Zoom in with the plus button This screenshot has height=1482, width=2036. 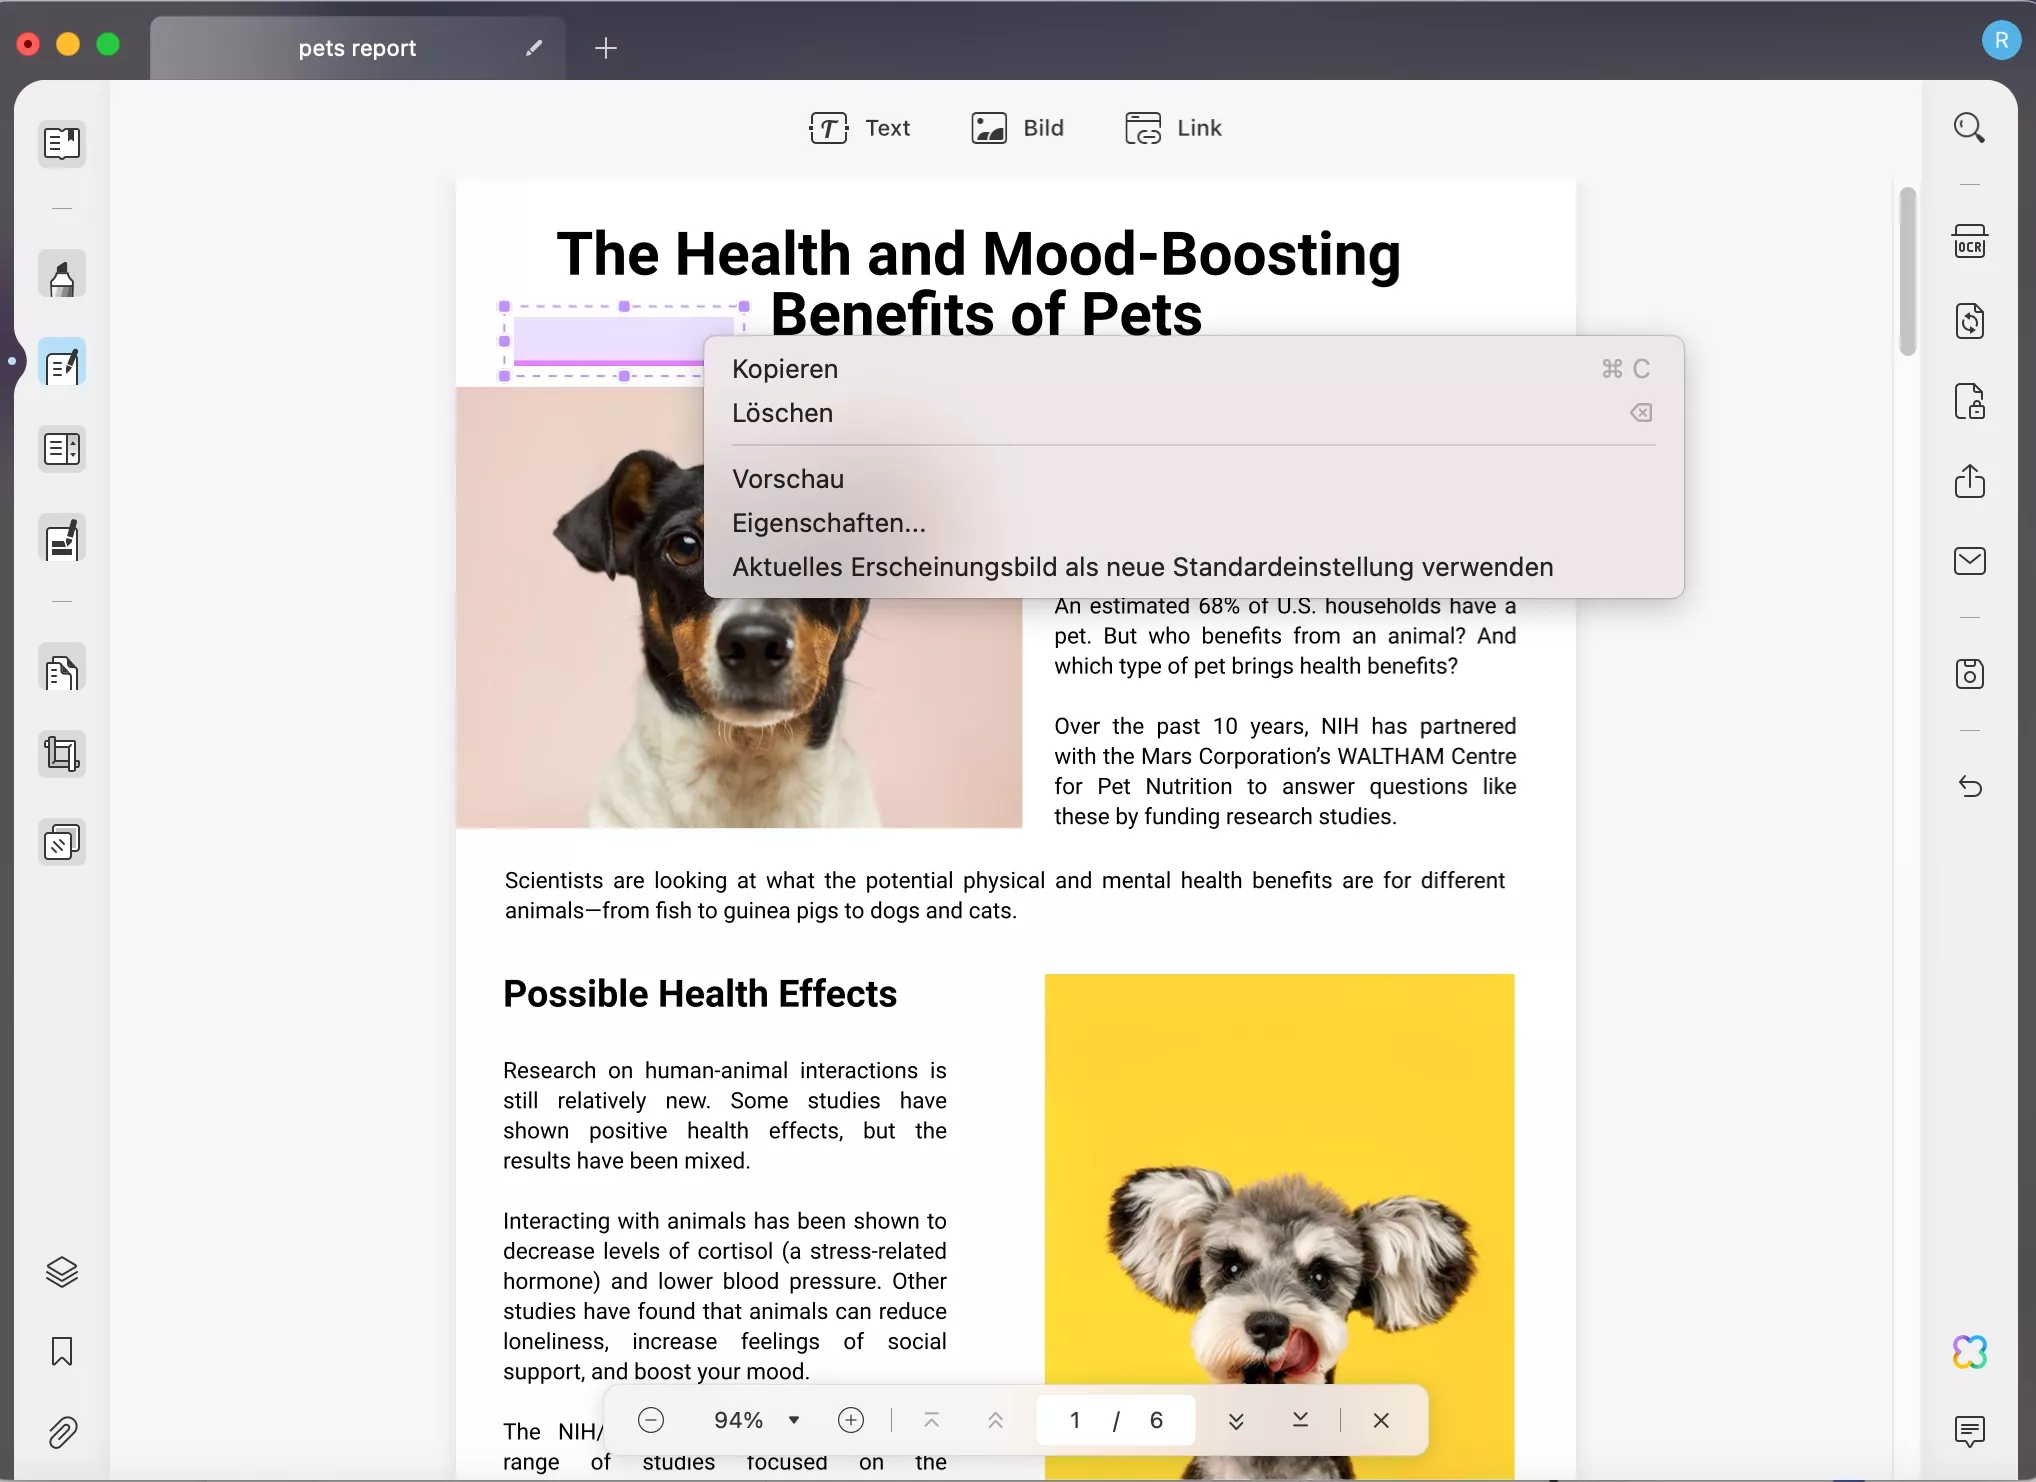[x=851, y=1420]
